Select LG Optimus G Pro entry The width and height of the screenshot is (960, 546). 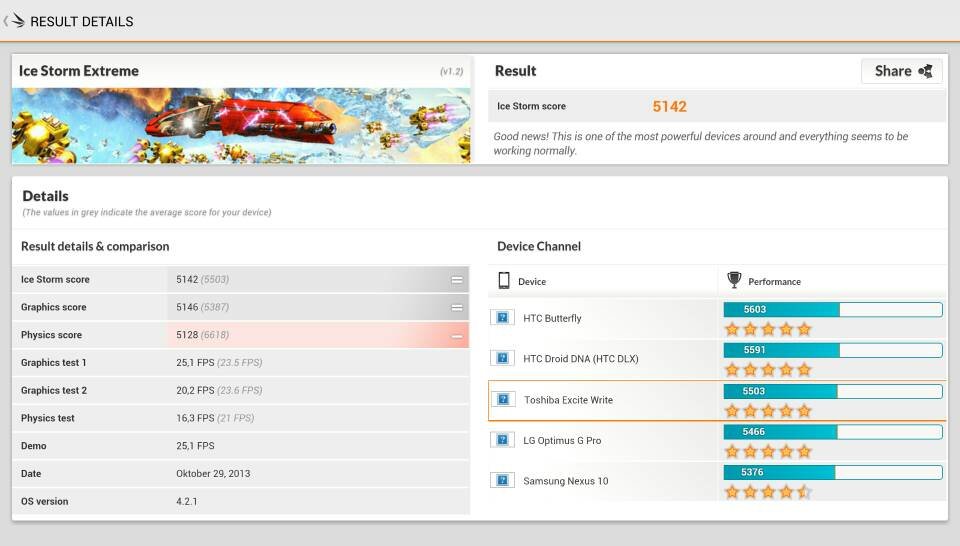[x=562, y=440]
